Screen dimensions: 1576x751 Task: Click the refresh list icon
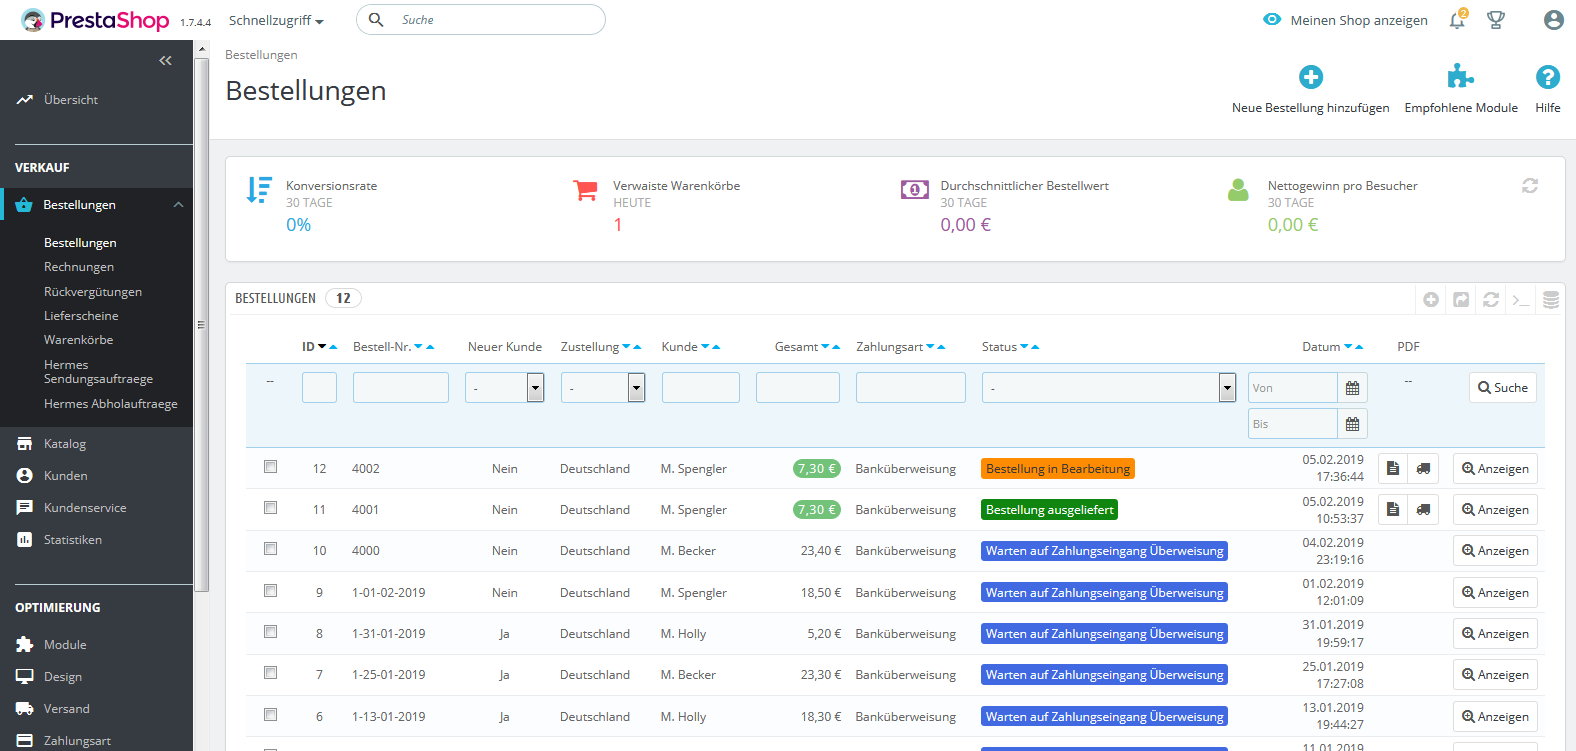[x=1491, y=299]
